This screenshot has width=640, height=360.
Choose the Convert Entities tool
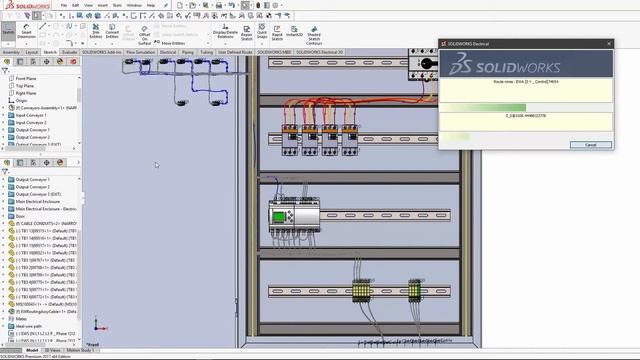(x=112, y=31)
